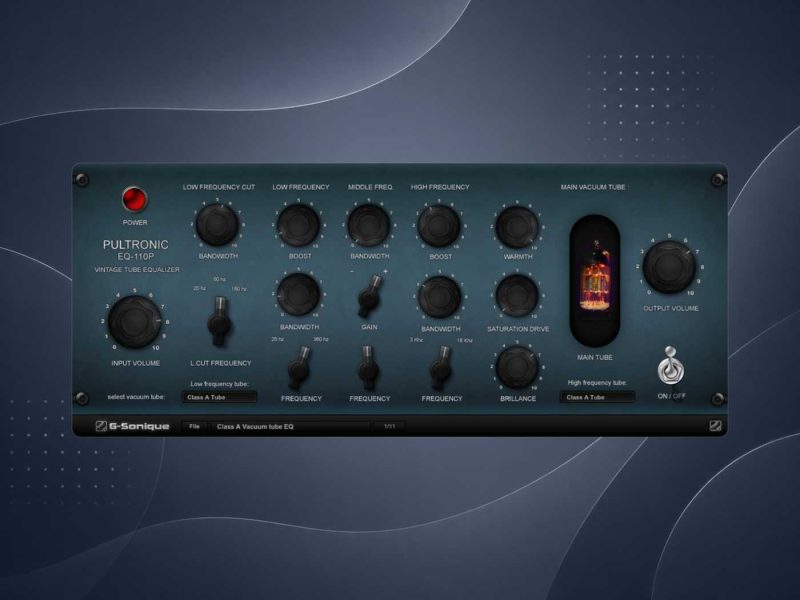Click the Low Frequency Cut BANDWIDTH knob
The width and height of the screenshot is (800, 600).
coord(217,225)
